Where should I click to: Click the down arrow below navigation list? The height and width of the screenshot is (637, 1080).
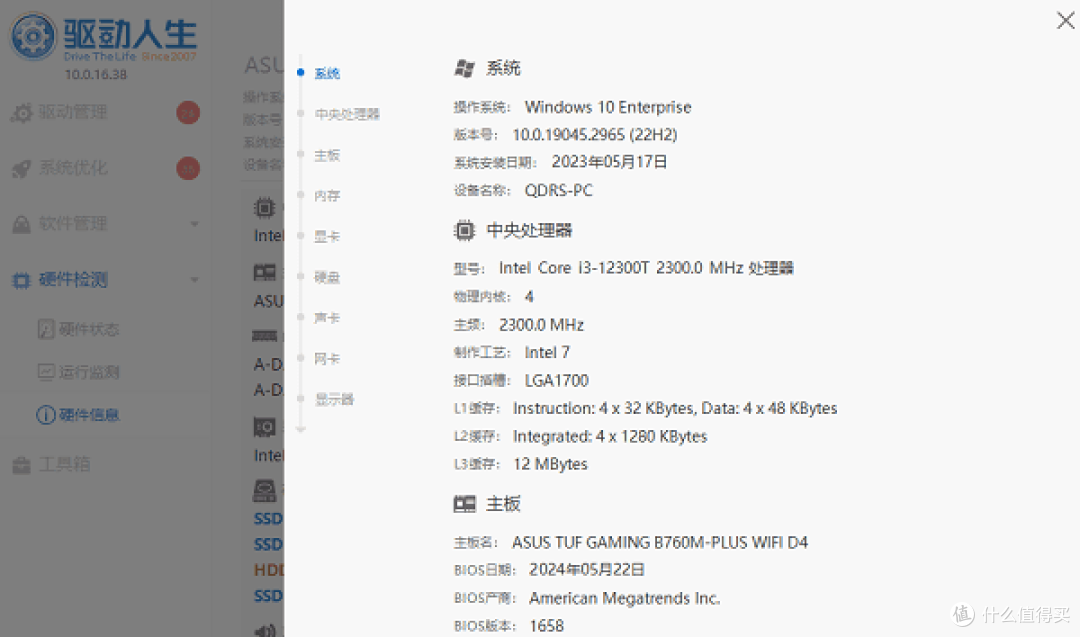300,429
